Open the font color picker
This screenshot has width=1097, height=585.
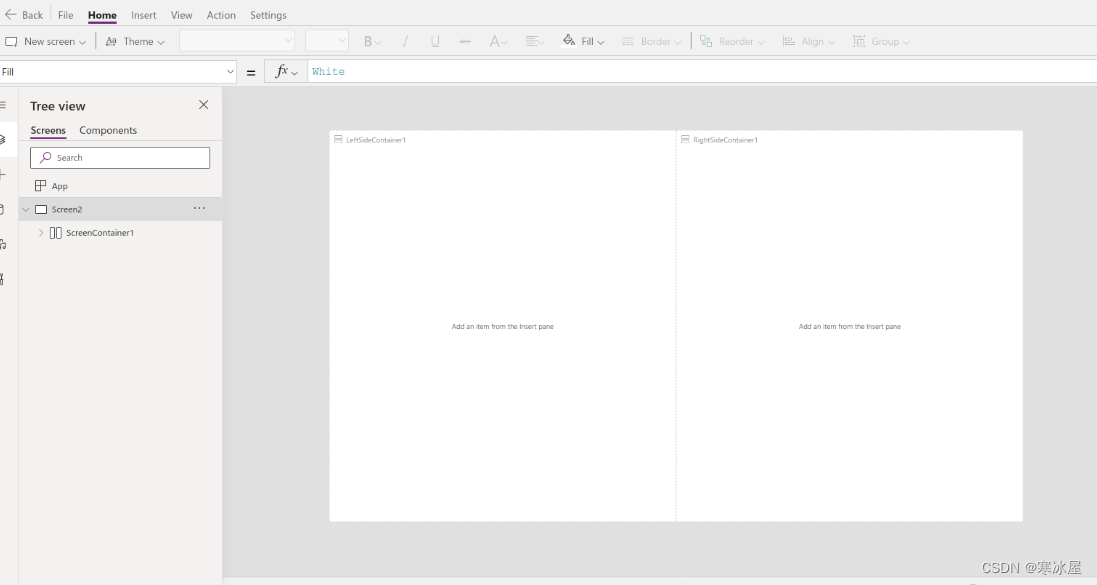point(498,41)
